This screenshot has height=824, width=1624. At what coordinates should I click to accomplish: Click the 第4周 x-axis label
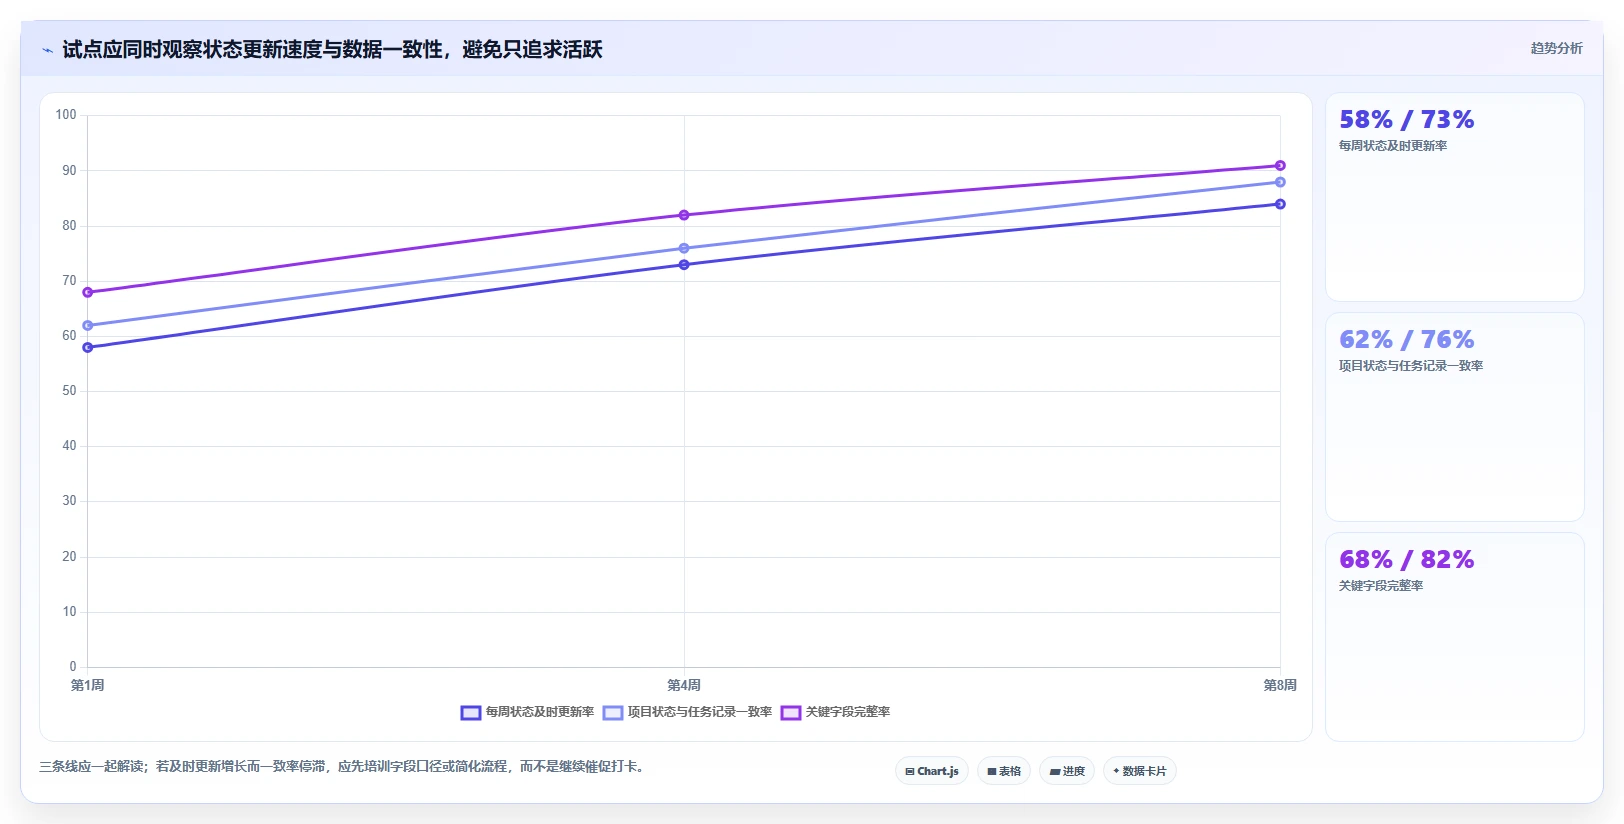point(684,685)
